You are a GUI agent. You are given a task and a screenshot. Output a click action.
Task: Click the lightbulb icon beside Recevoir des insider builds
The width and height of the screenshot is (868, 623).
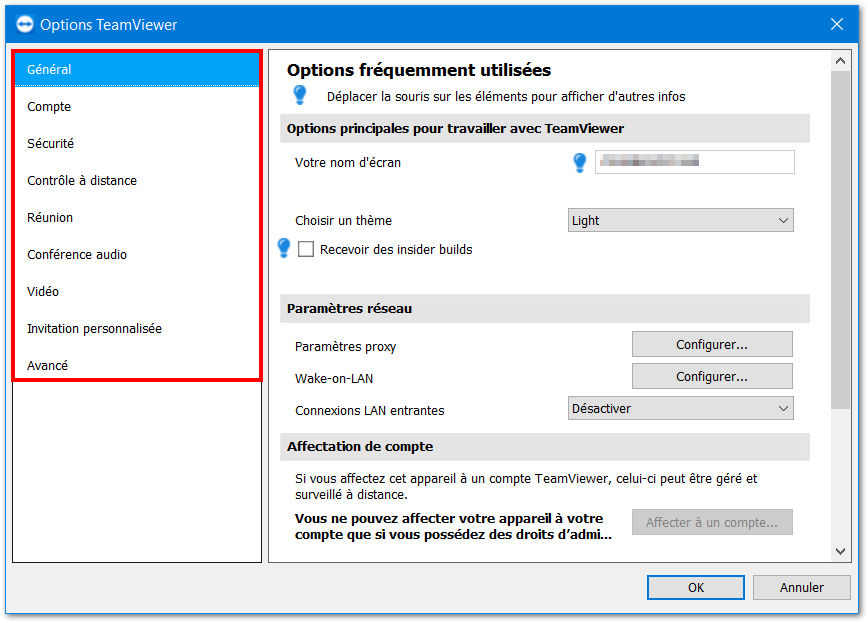(284, 248)
